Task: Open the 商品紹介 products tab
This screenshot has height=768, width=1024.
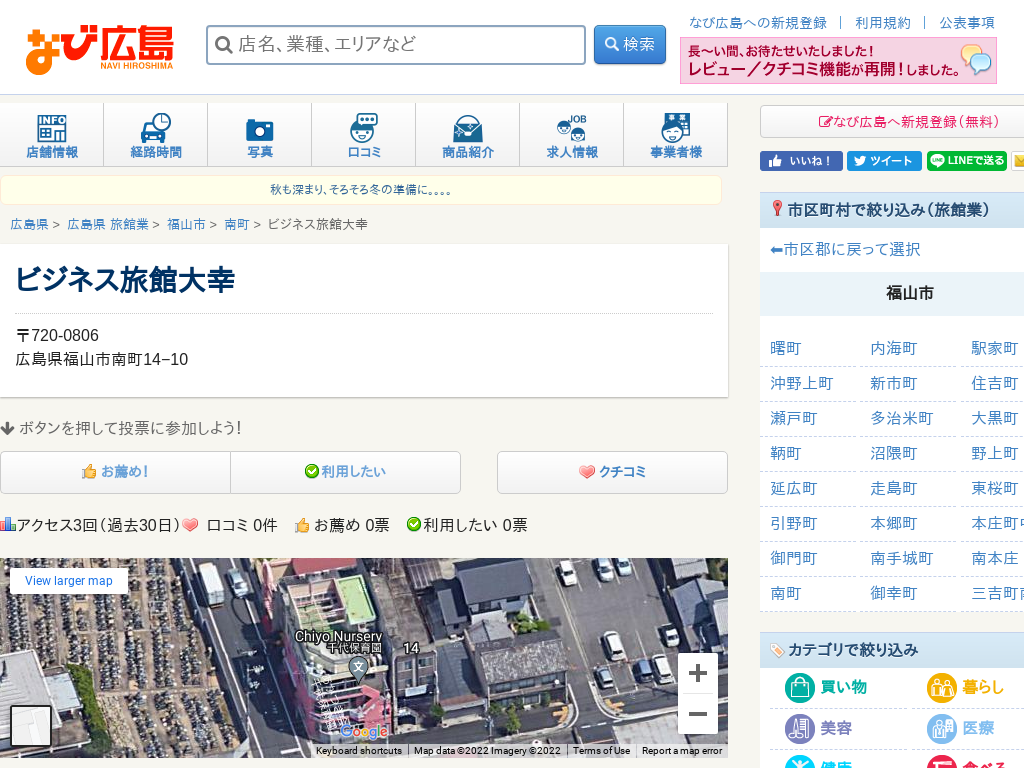Action: 468,135
